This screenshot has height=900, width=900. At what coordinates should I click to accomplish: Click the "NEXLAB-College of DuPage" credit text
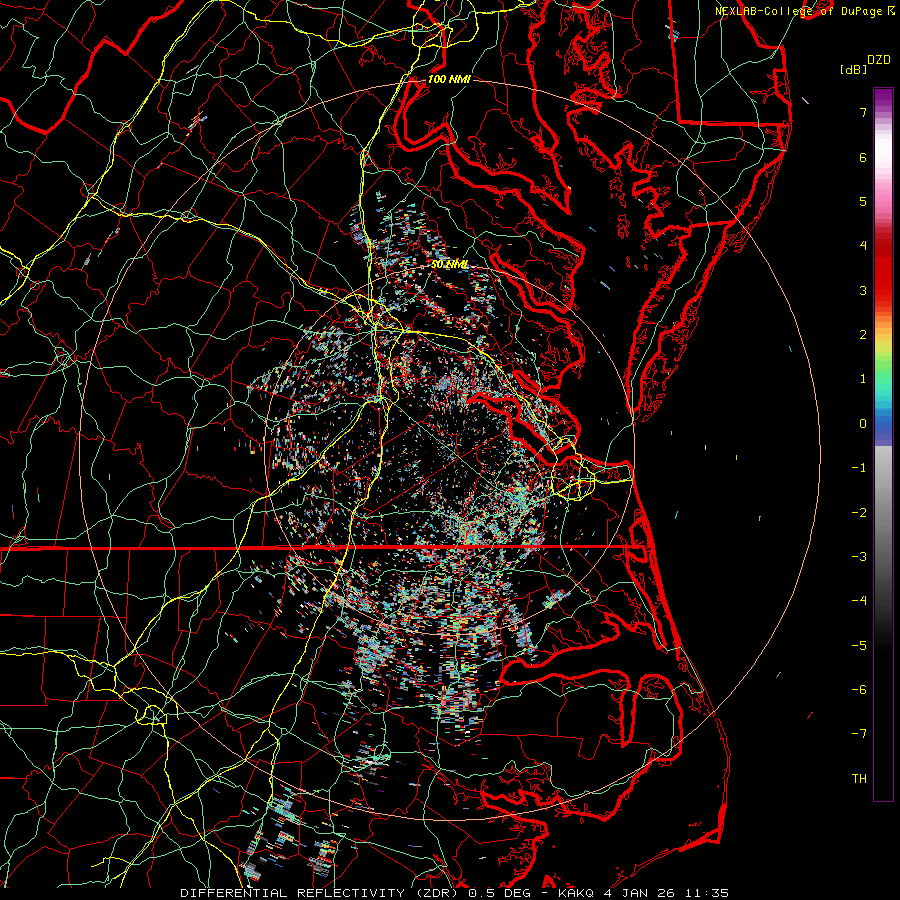point(798,11)
